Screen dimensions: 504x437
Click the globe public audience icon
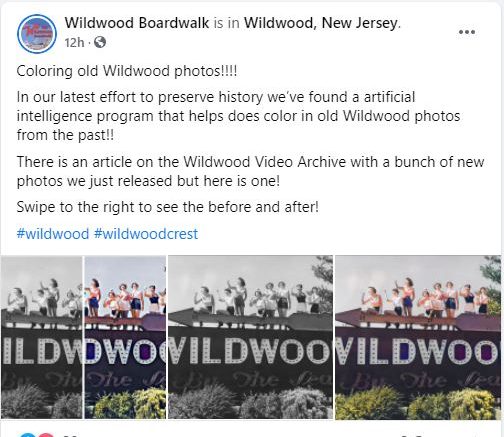[100, 42]
